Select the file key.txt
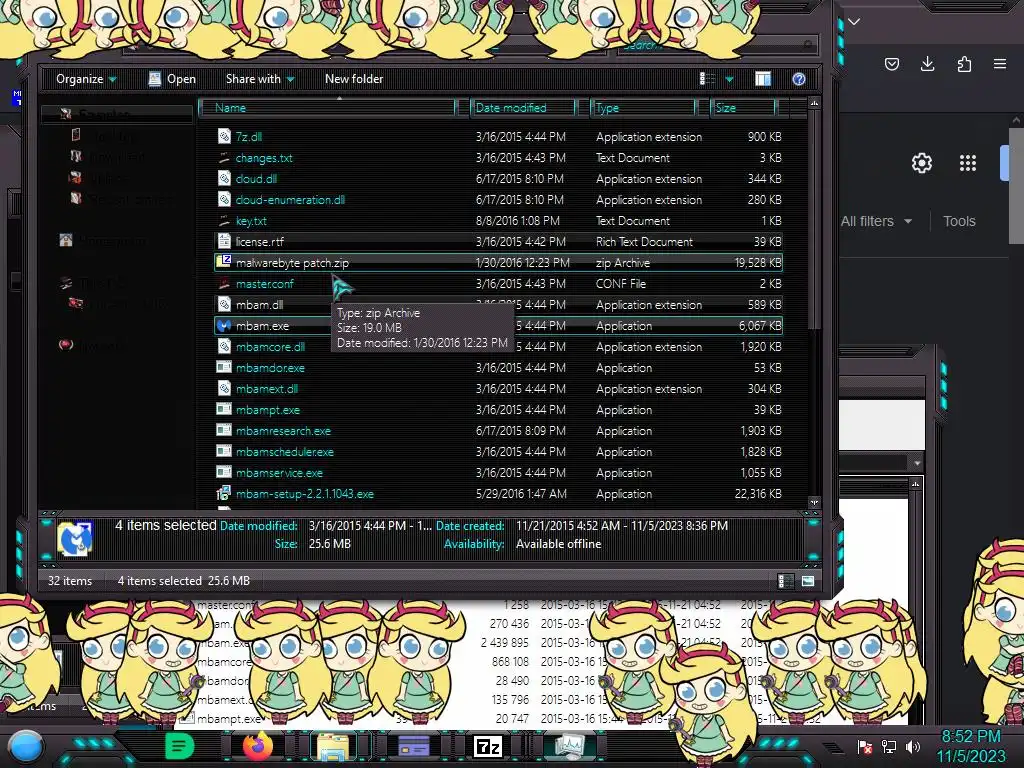1024x768 pixels. point(251,221)
